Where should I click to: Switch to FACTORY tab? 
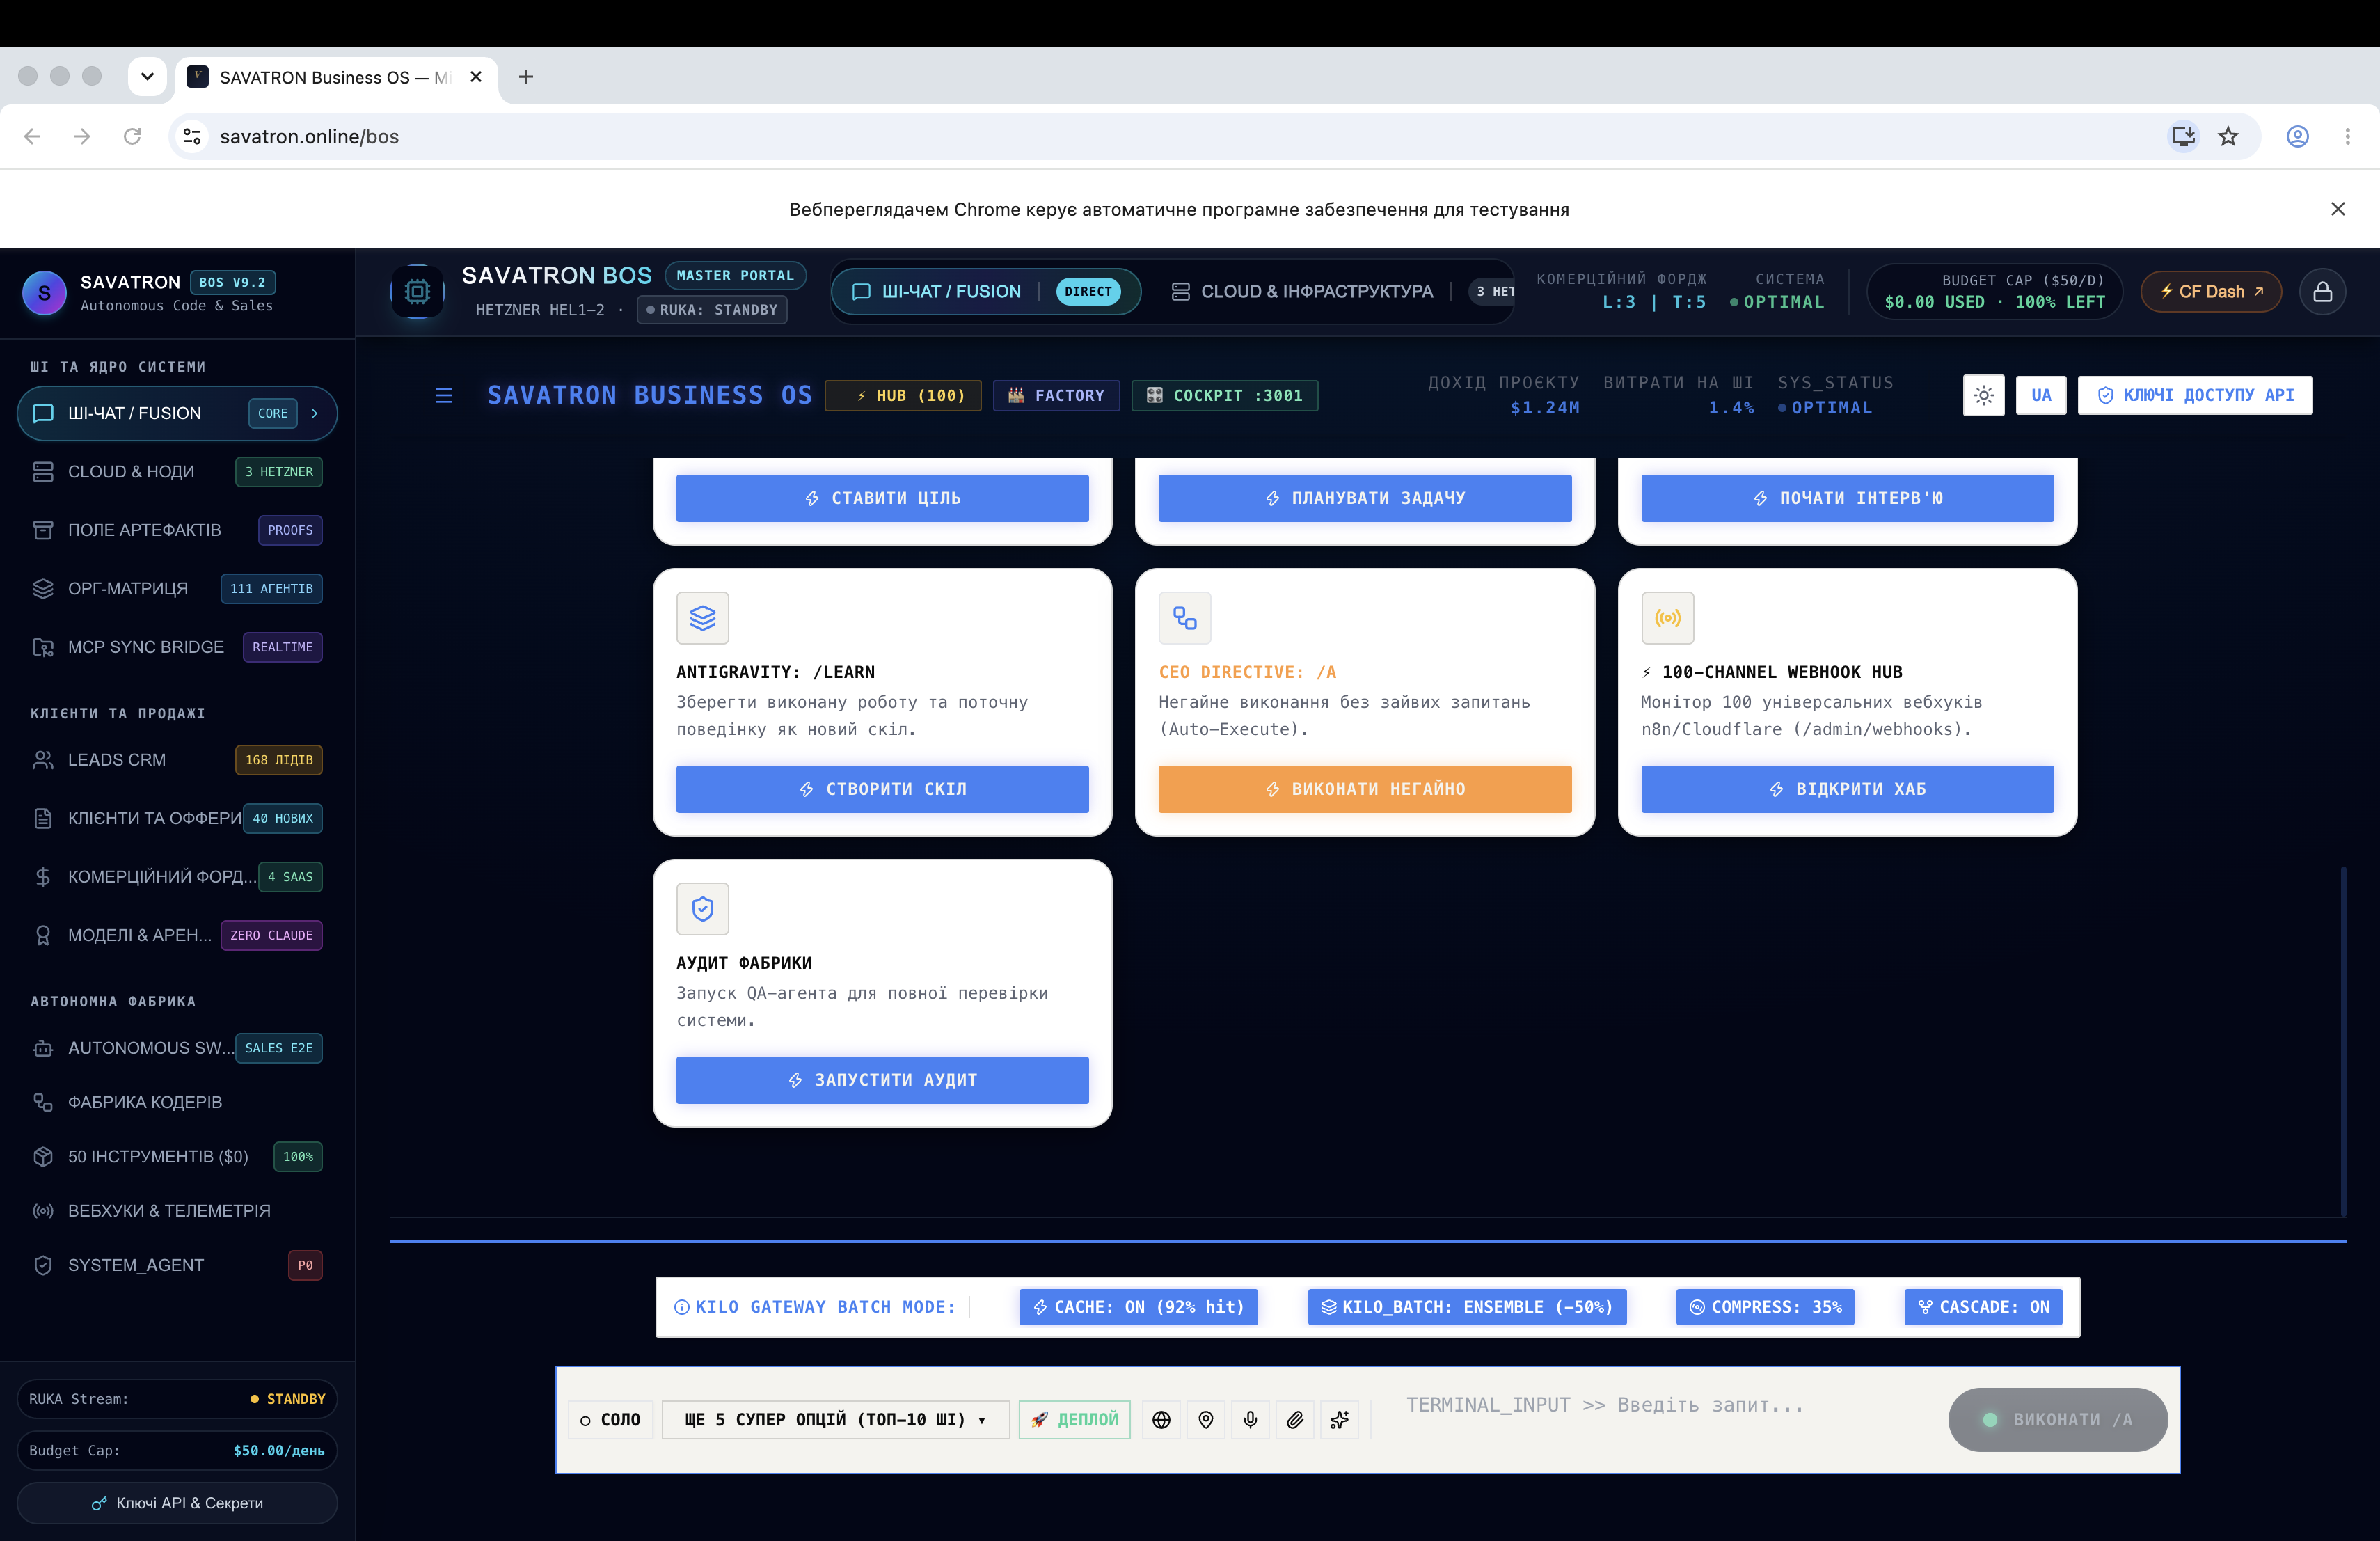(x=1056, y=395)
